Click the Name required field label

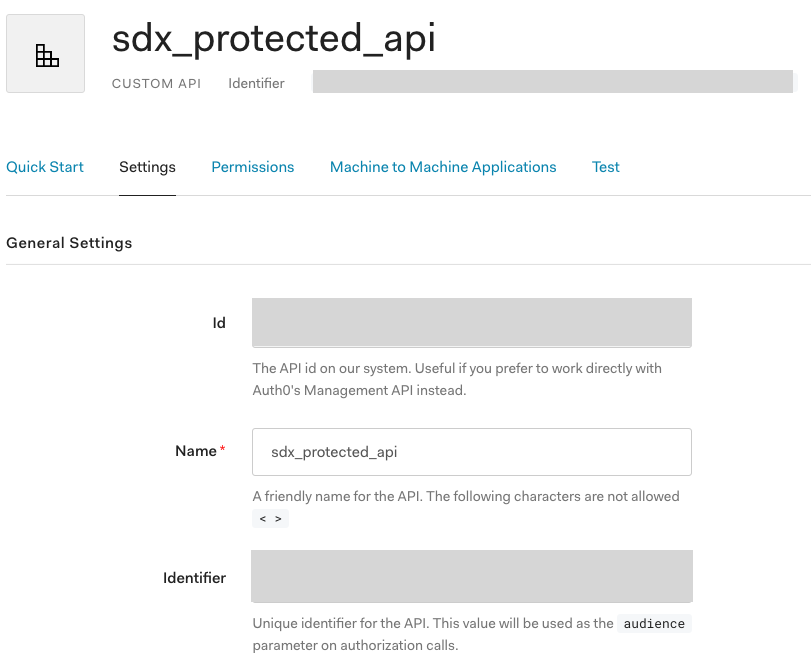pyautogui.click(x=200, y=451)
